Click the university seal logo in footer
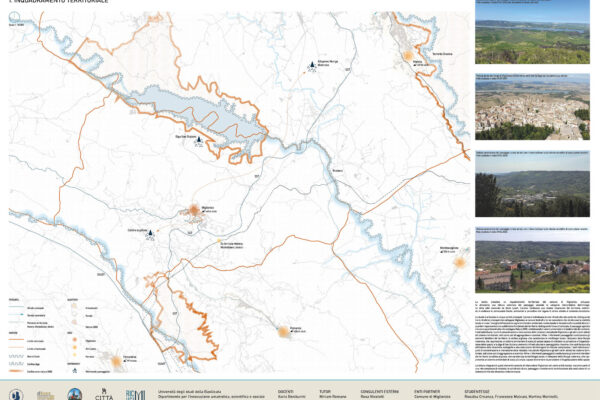The image size is (600, 400). coord(16,395)
